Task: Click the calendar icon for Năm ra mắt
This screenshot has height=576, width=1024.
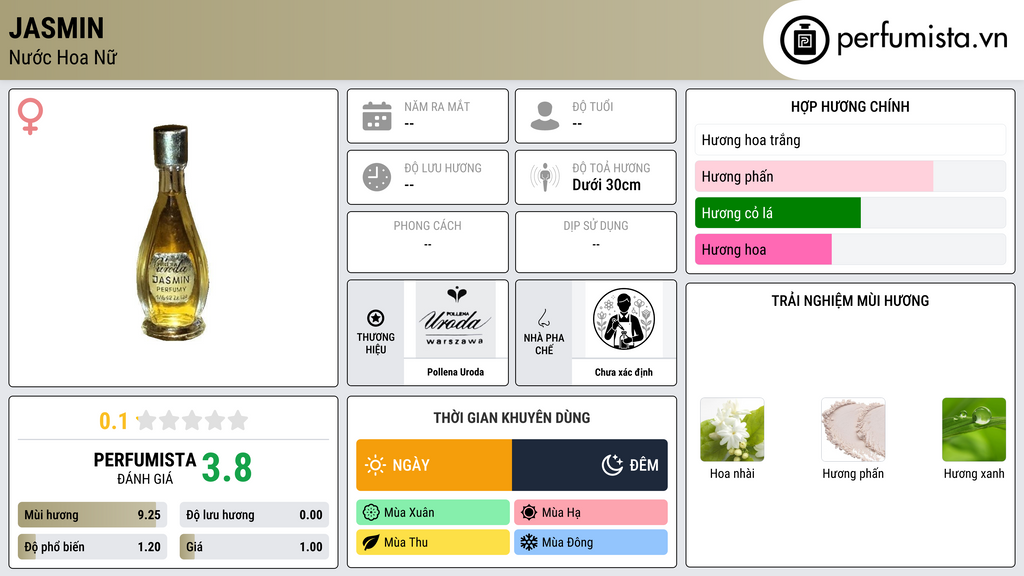Action: [377, 116]
